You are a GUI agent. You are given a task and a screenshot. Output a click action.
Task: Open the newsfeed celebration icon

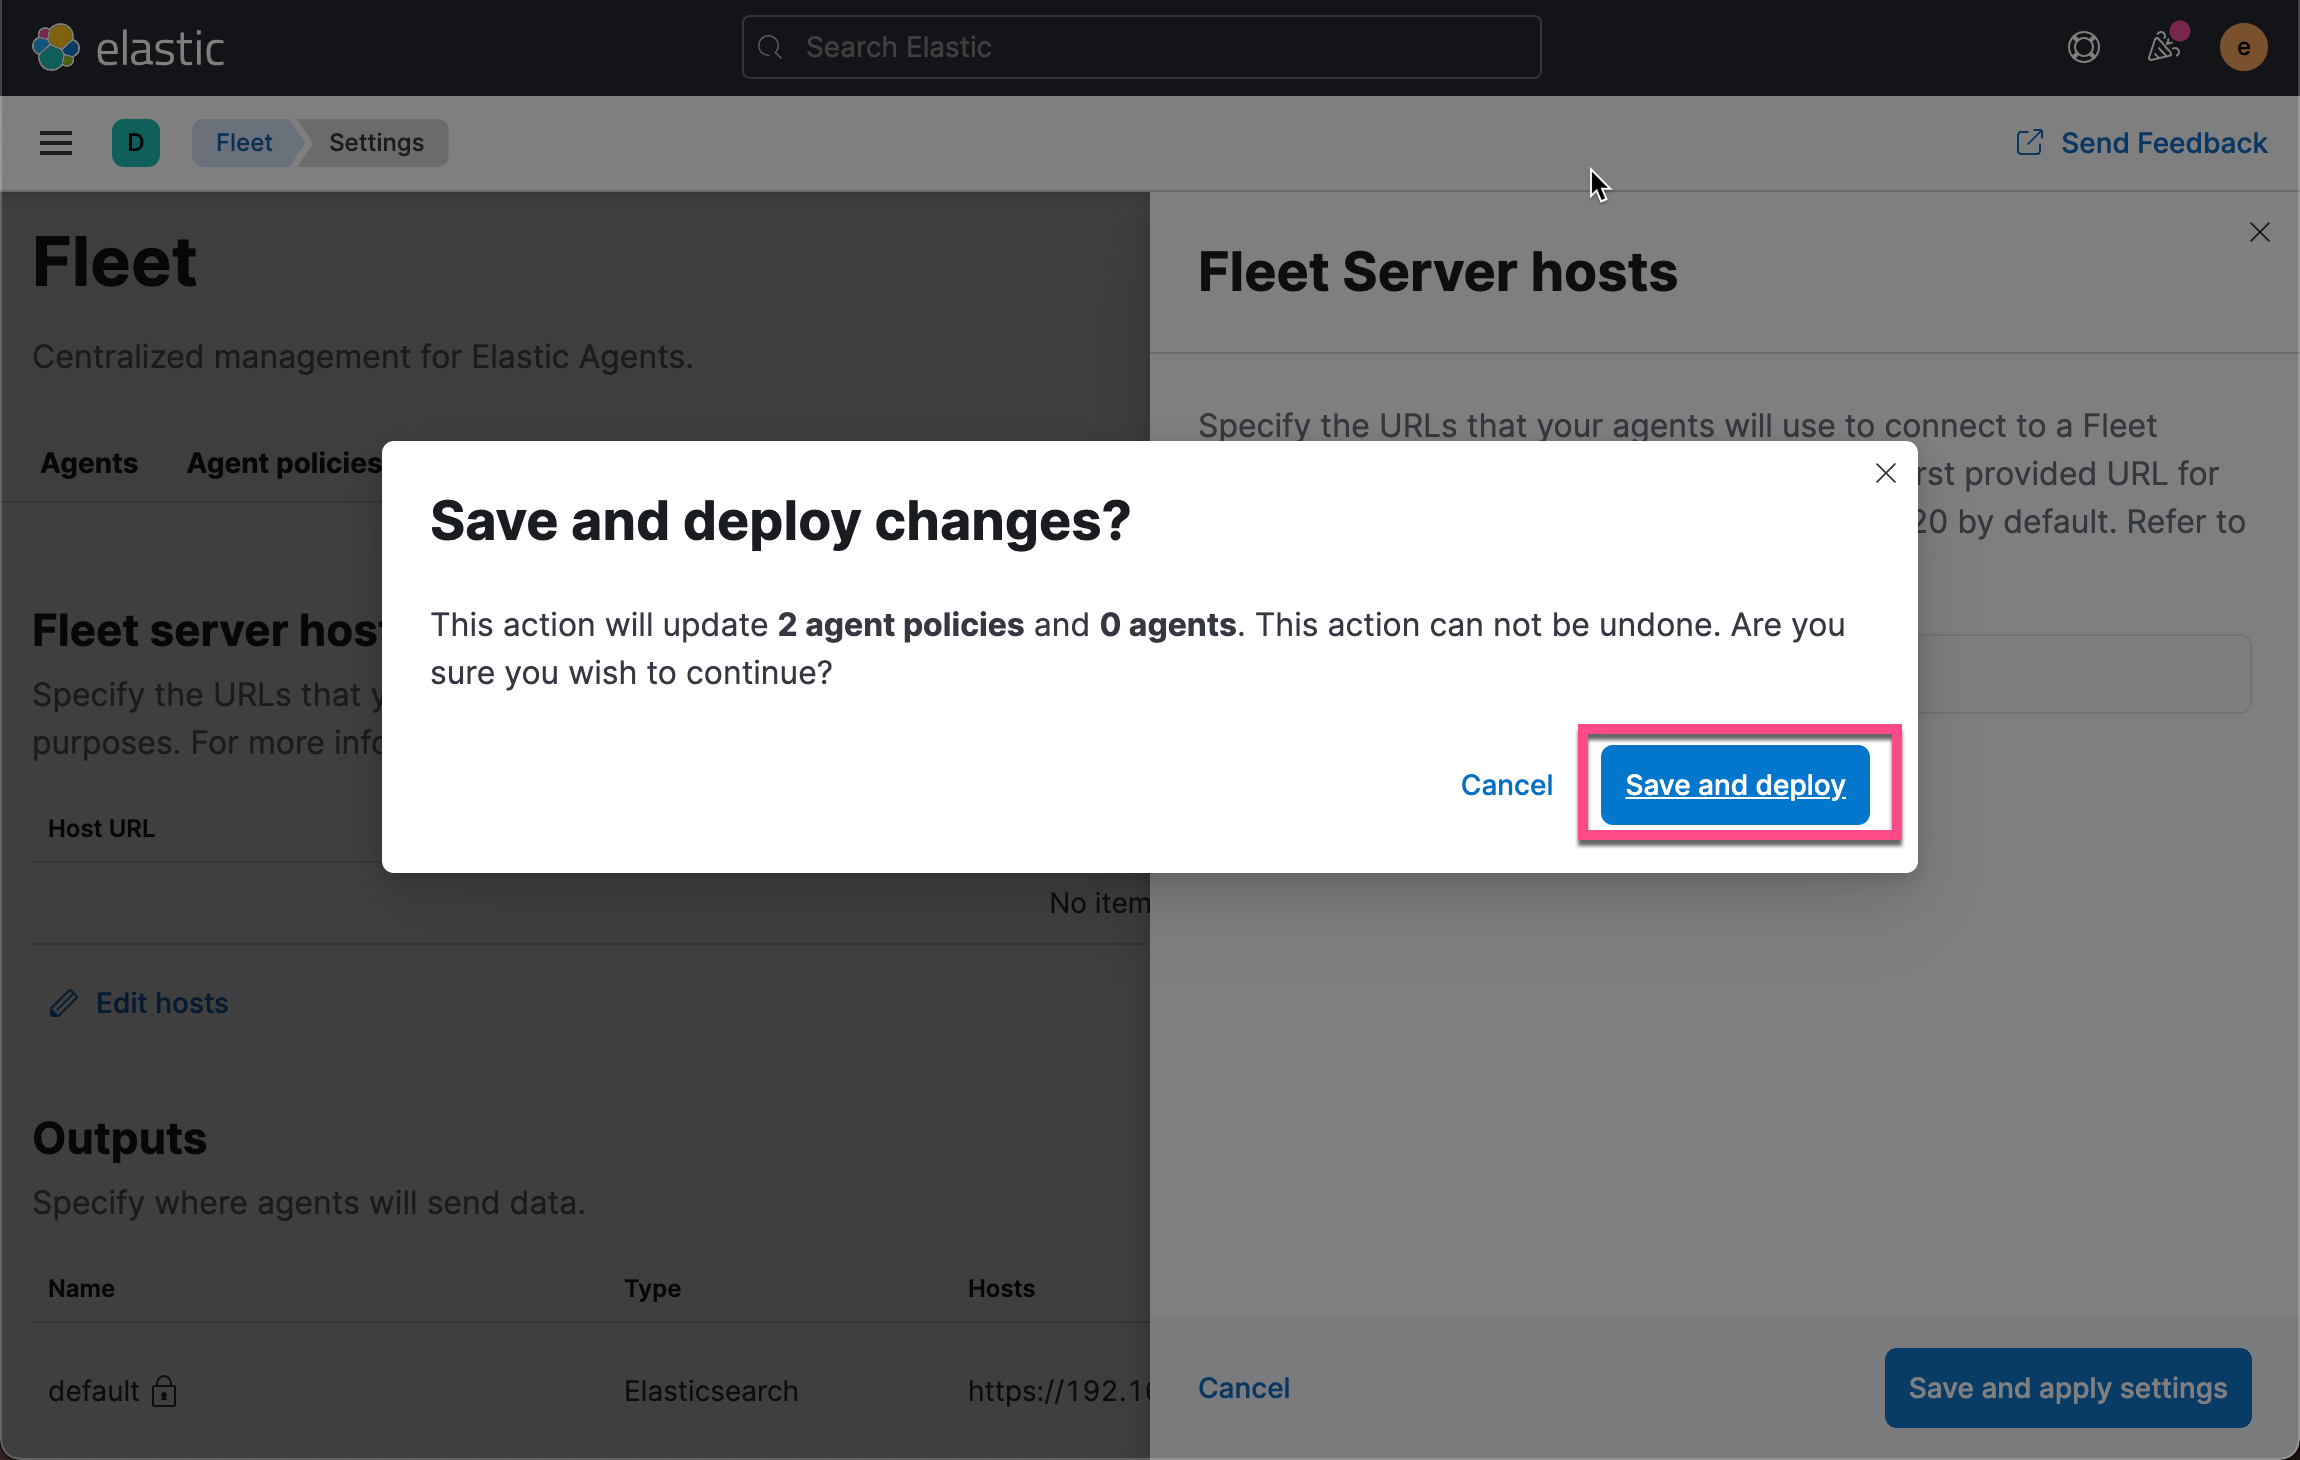click(x=2163, y=47)
